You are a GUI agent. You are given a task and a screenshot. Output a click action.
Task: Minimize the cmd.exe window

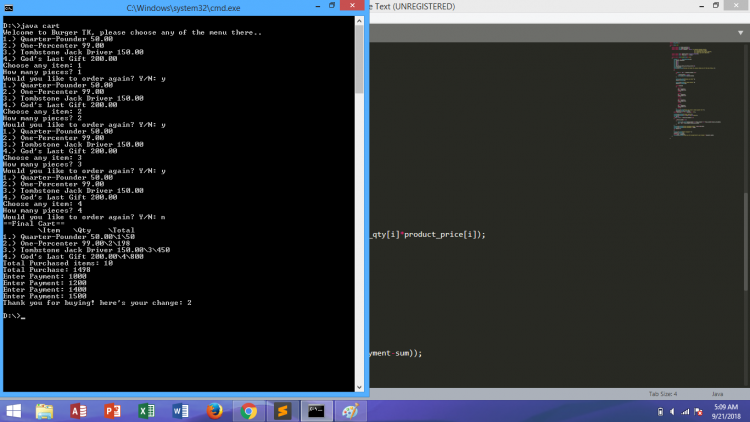318,6
